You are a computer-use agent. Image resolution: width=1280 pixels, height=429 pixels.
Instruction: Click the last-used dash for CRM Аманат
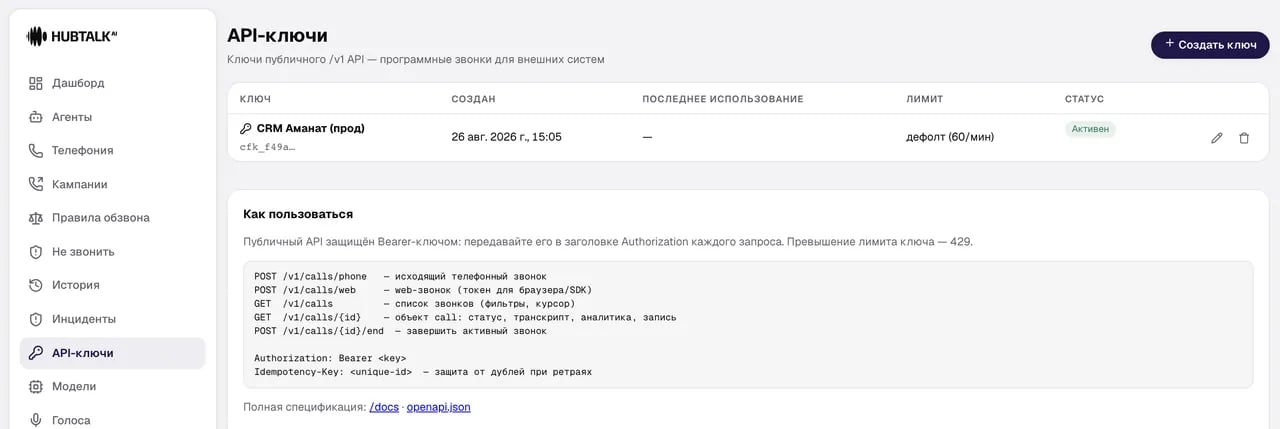point(647,137)
